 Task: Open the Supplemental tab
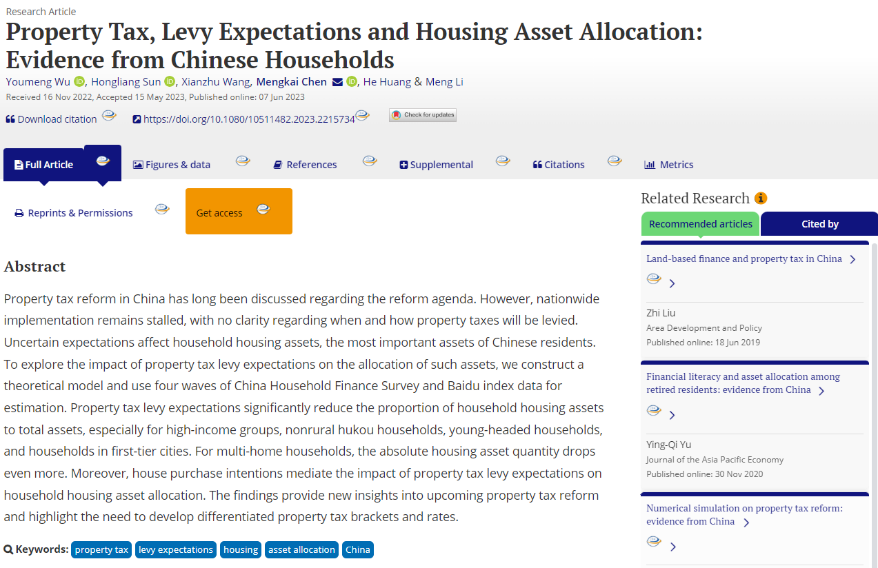click(436, 165)
